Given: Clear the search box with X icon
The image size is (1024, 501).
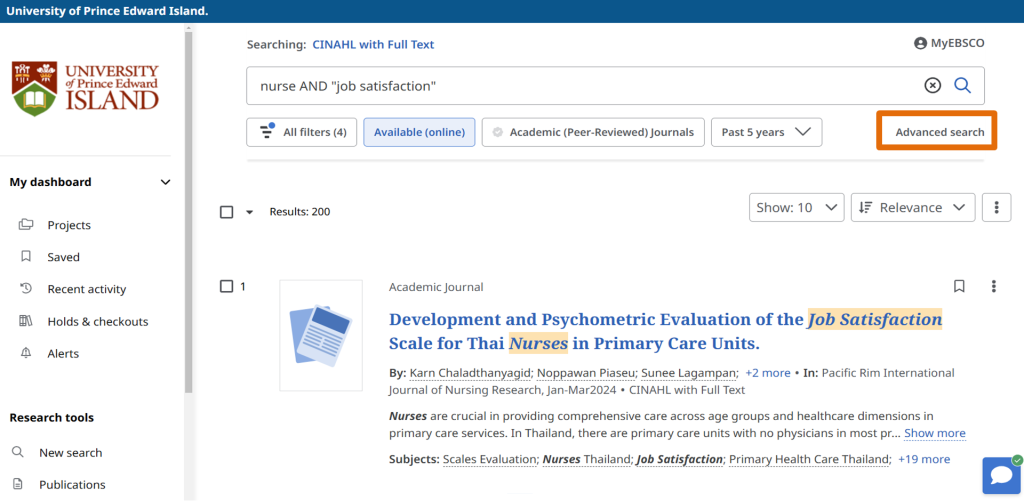Looking at the screenshot, I should [932, 86].
